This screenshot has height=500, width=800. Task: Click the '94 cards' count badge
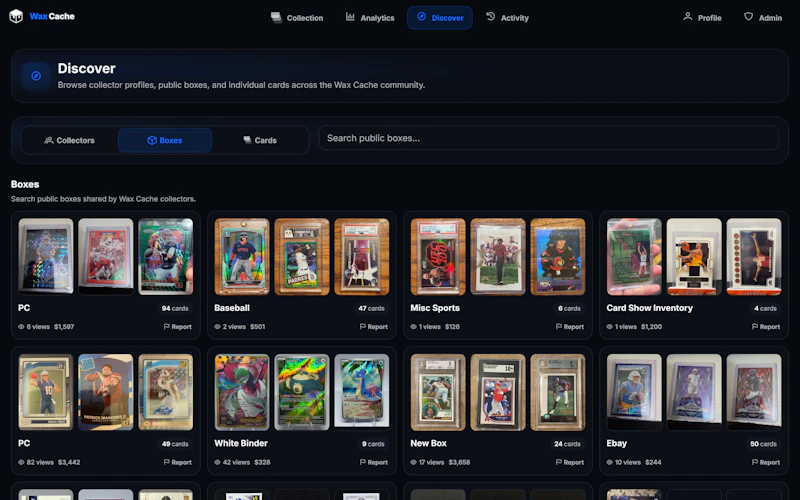pyautogui.click(x=175, y=309)
